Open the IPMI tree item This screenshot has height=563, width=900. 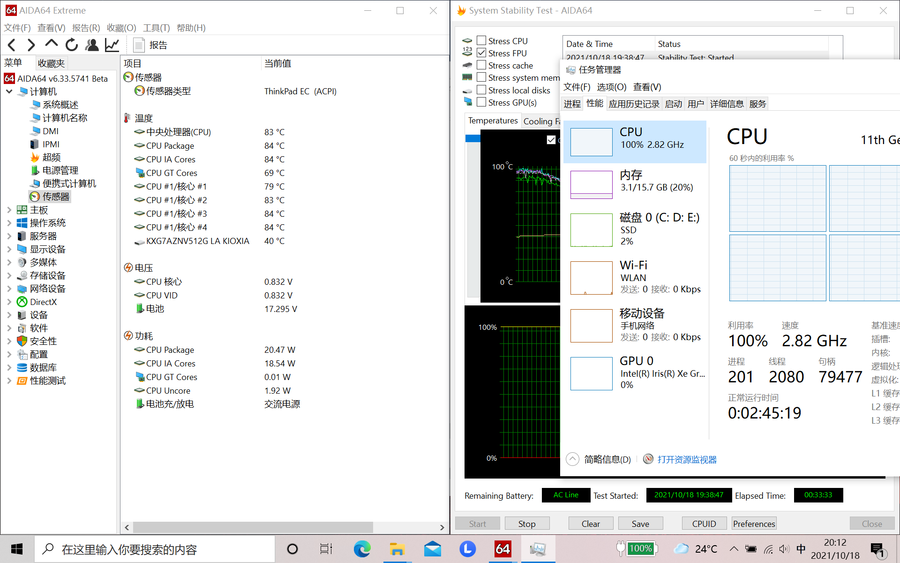click(x=51, y=144)
